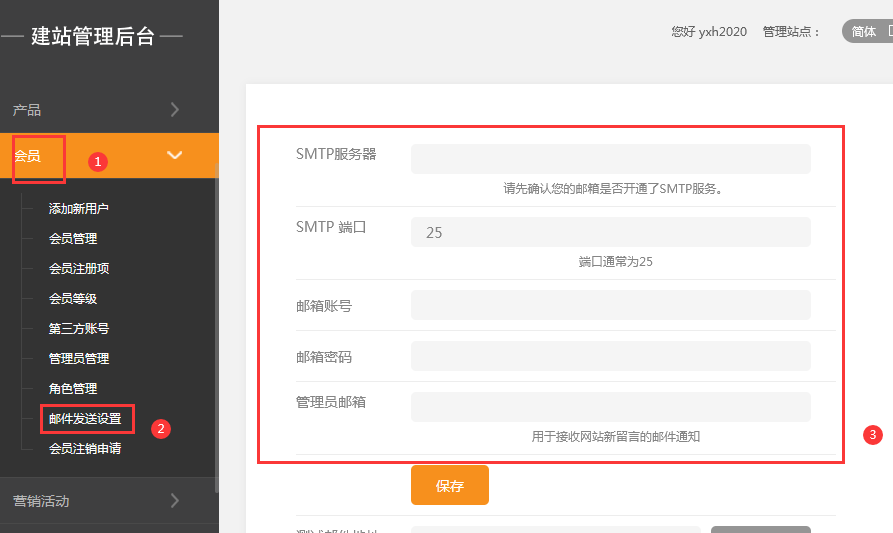Focus the 邮箱密码 input

tap(610, 356)
